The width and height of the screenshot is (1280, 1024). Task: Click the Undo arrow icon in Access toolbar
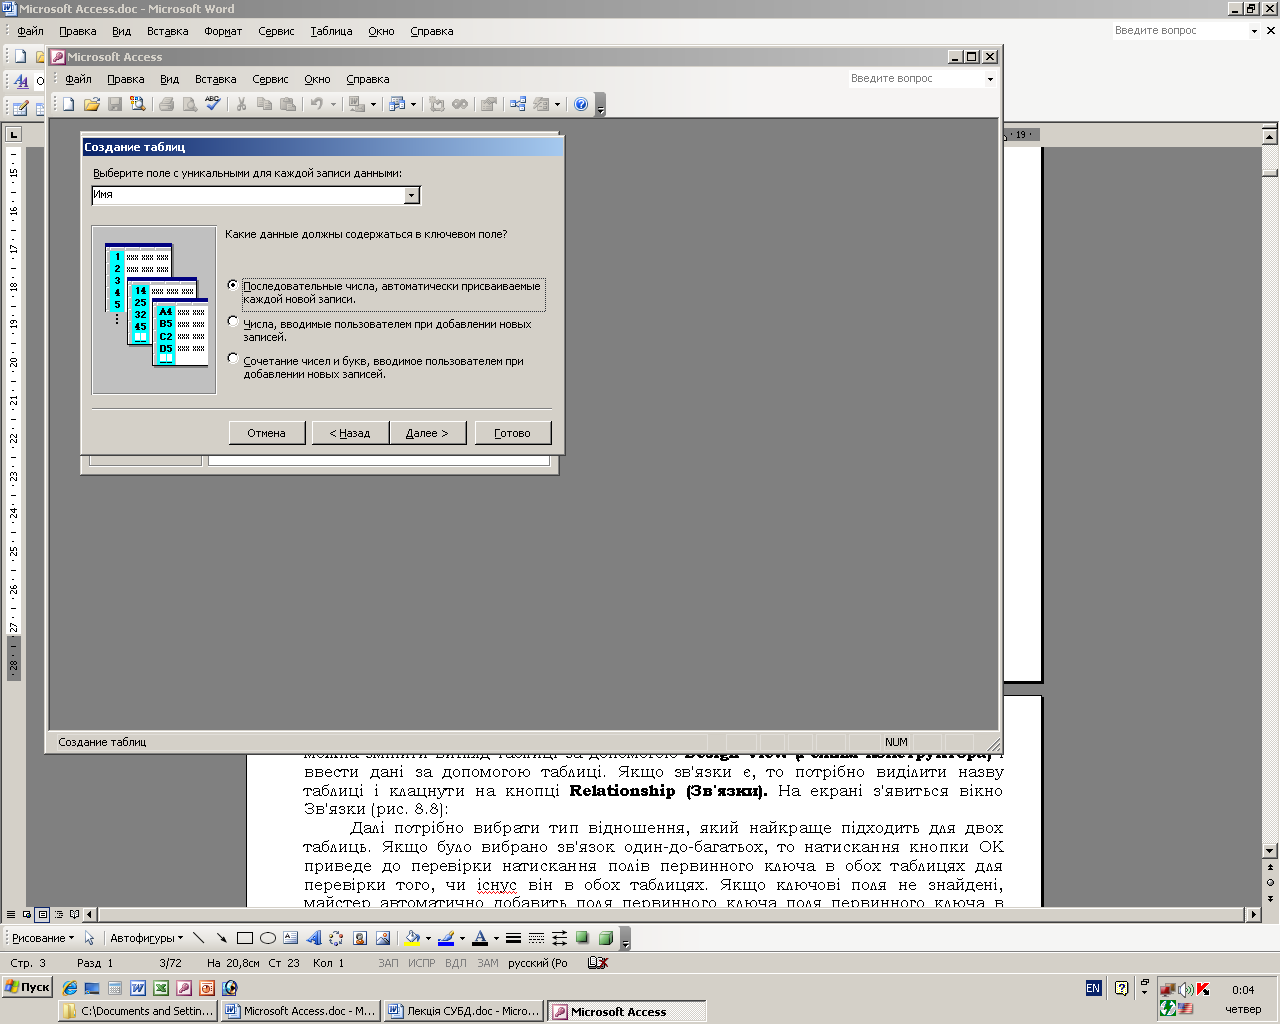click(316, 104)
